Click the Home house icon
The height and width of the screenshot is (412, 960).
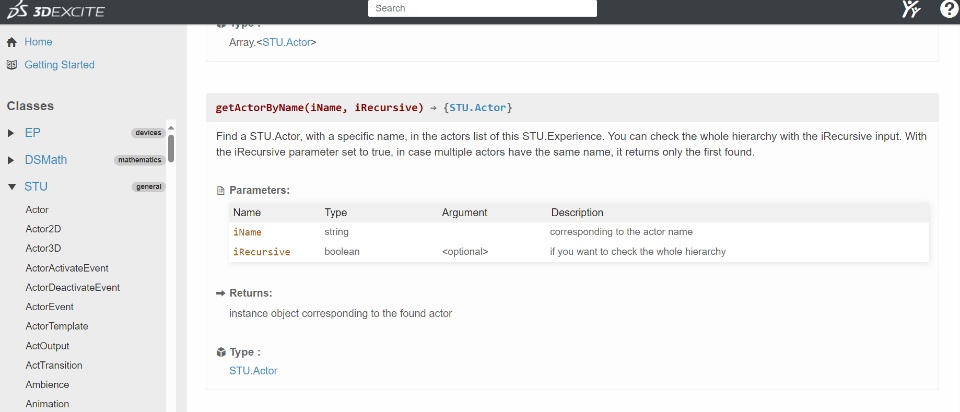(x=12, y=42)
